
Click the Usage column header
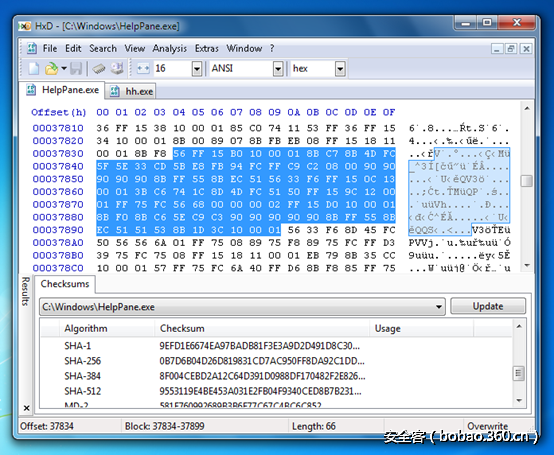[x=422, y=329]
